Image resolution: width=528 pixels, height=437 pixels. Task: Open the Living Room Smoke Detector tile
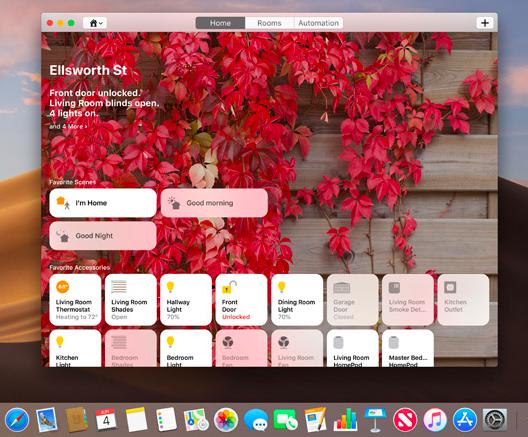click(408, 300)
